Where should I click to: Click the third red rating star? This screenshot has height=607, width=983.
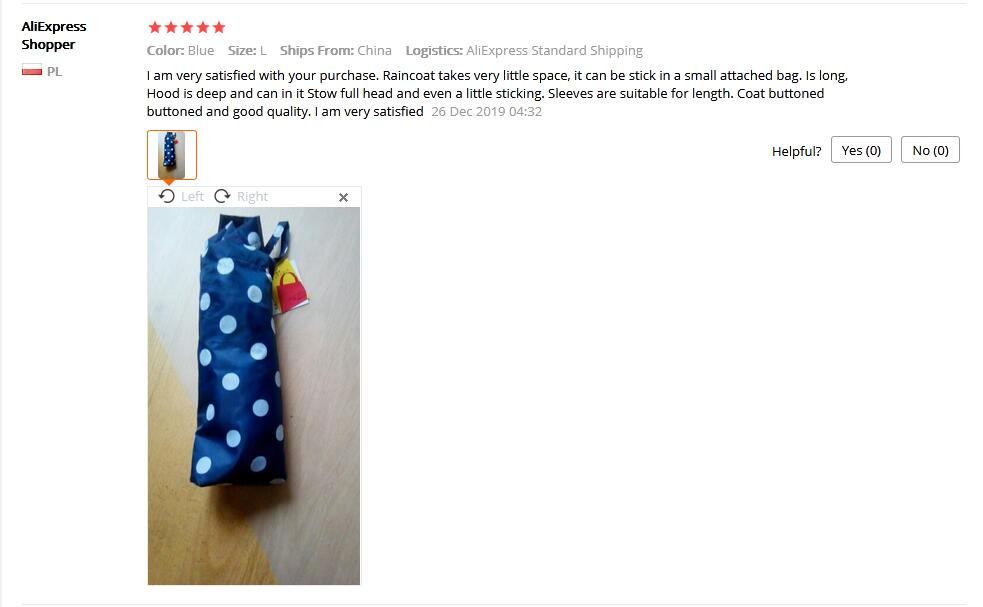click(x=187, y=27)
